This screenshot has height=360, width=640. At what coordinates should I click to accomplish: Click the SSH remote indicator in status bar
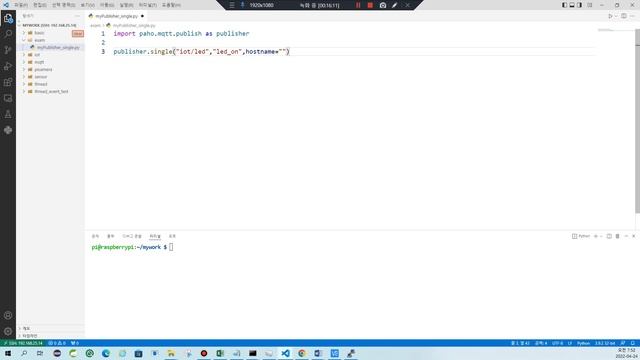coord(22,343)
